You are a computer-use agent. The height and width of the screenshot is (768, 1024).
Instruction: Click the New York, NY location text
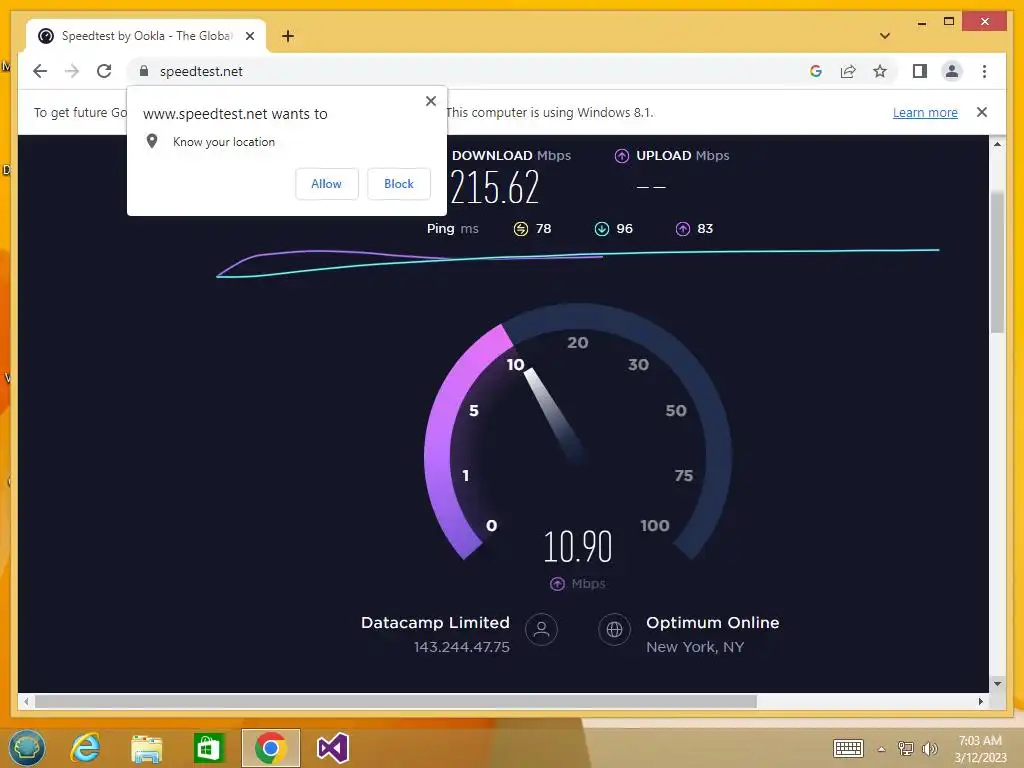tap(695, 647)
